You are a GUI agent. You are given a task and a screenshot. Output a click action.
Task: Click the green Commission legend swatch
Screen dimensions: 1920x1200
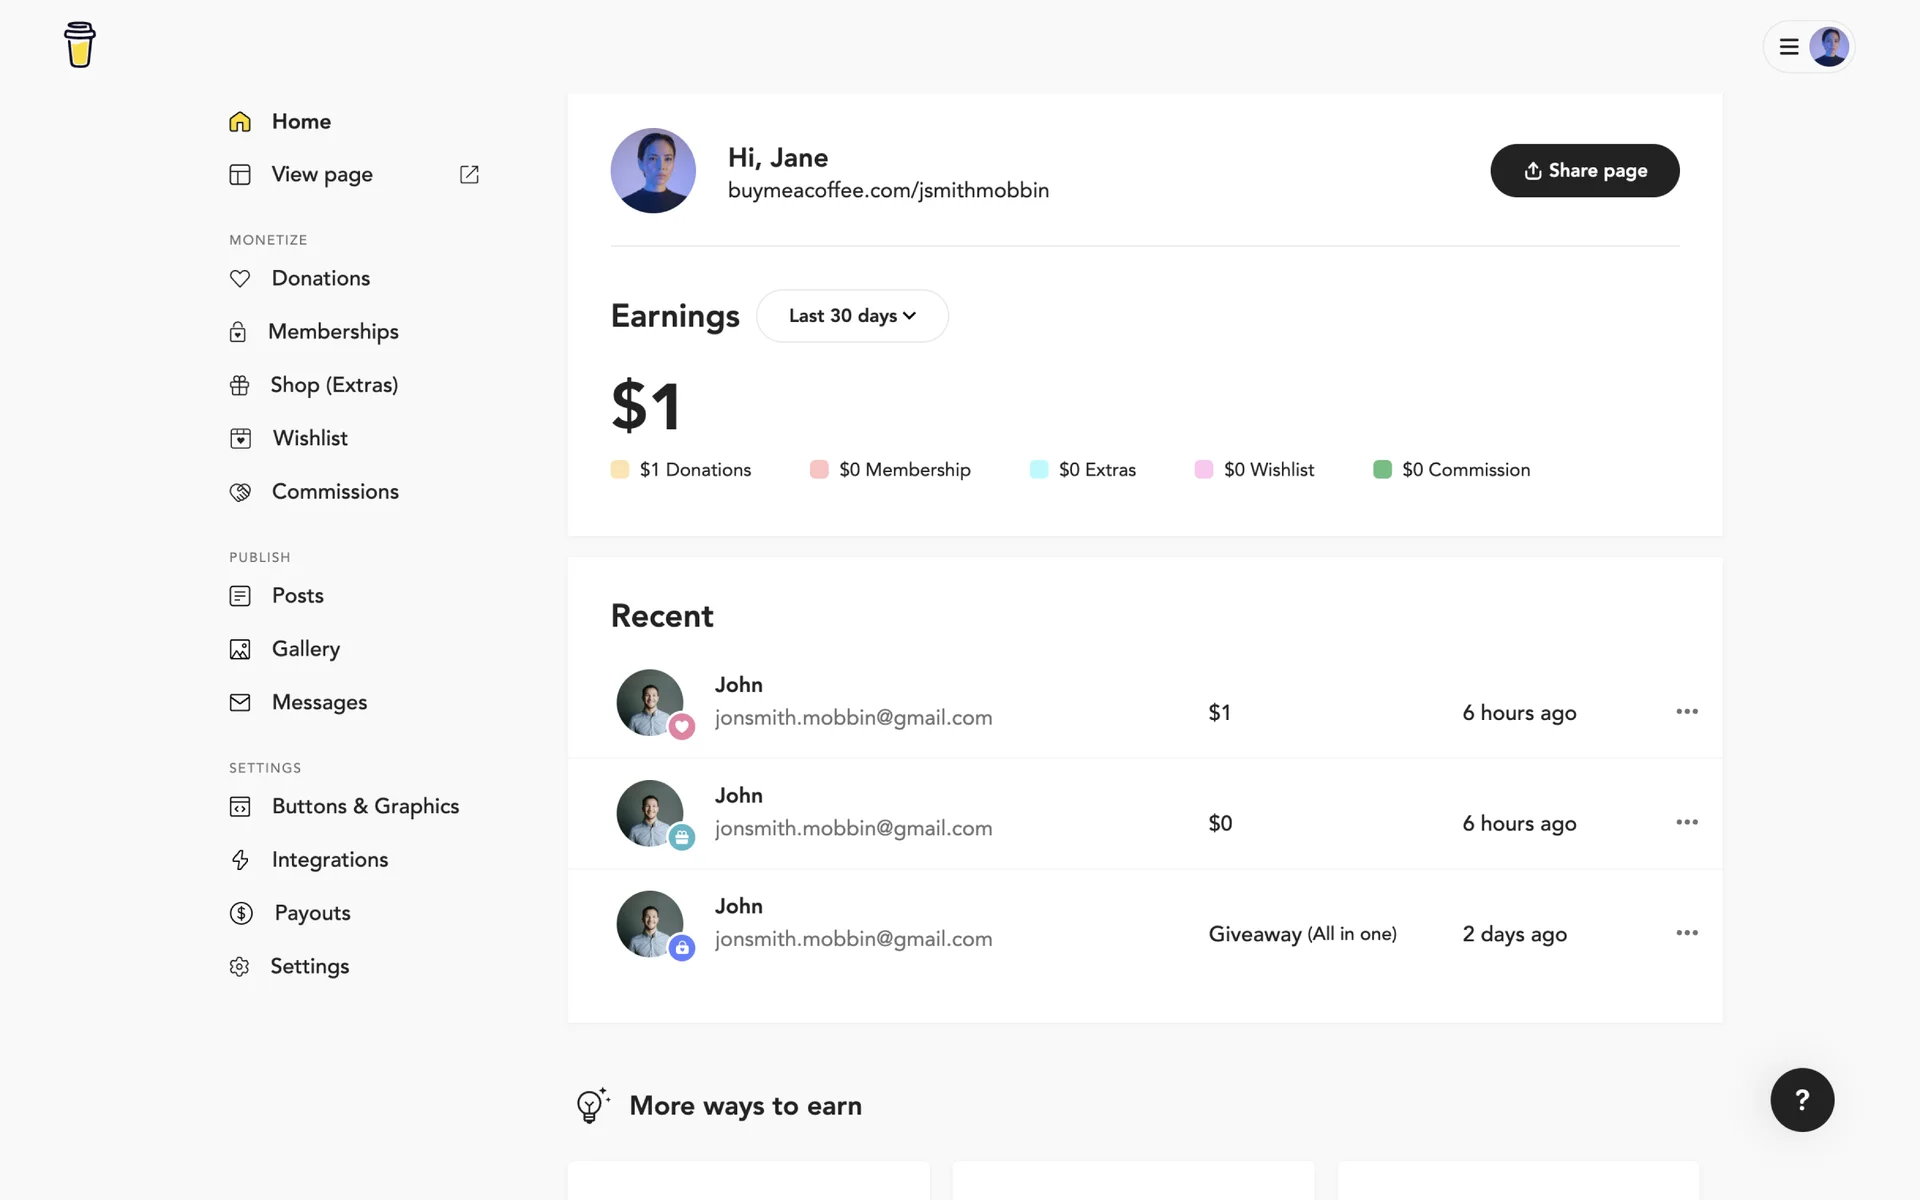point(1382,470)
